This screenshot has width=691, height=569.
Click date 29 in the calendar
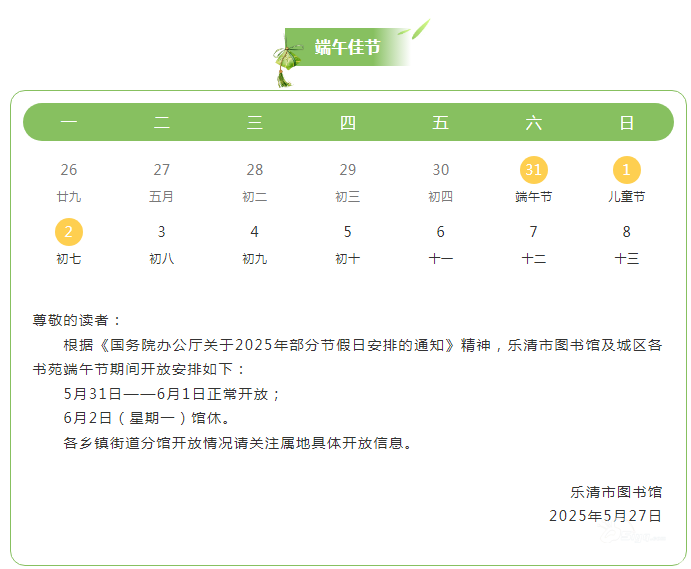click(348, 170)
